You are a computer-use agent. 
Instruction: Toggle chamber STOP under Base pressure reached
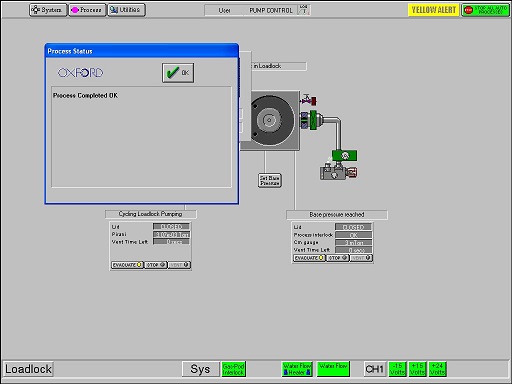pos(337,258)
